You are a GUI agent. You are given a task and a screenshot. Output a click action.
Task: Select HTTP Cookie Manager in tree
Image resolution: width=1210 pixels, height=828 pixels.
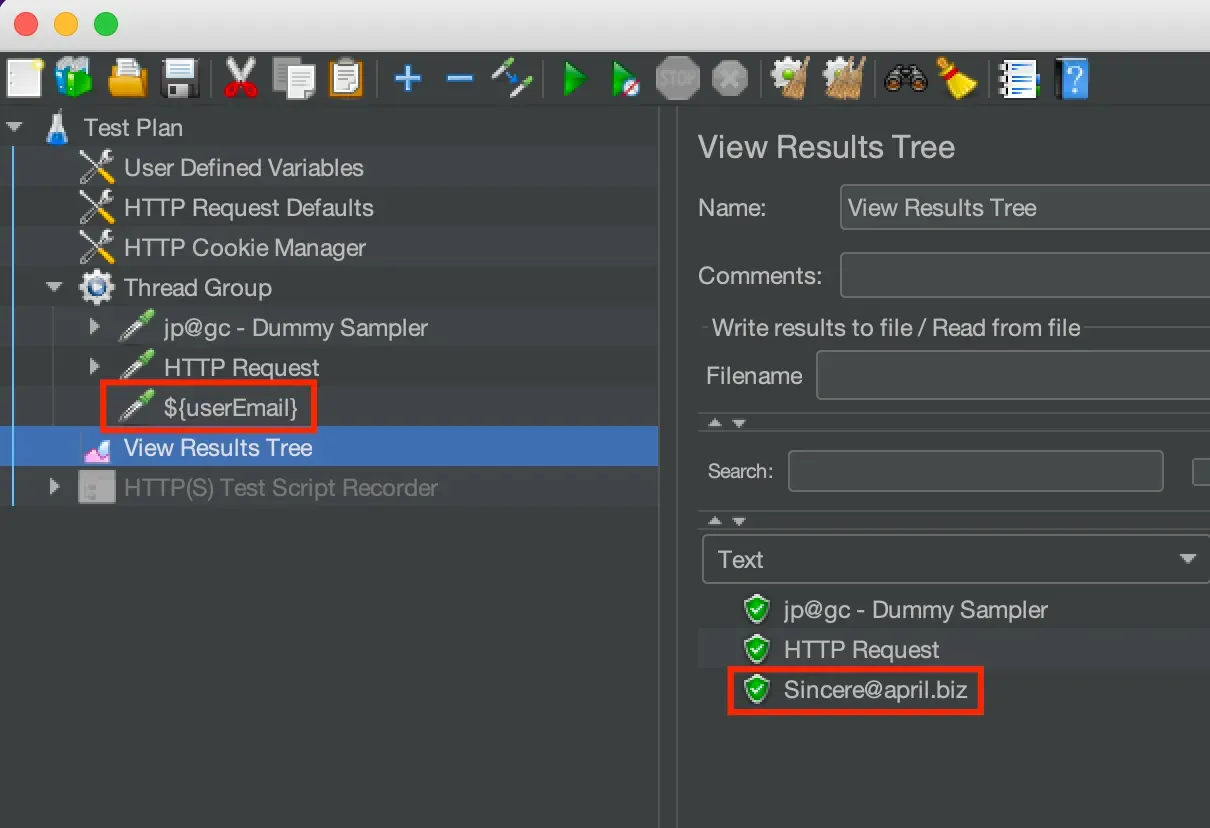coord(244,248)
